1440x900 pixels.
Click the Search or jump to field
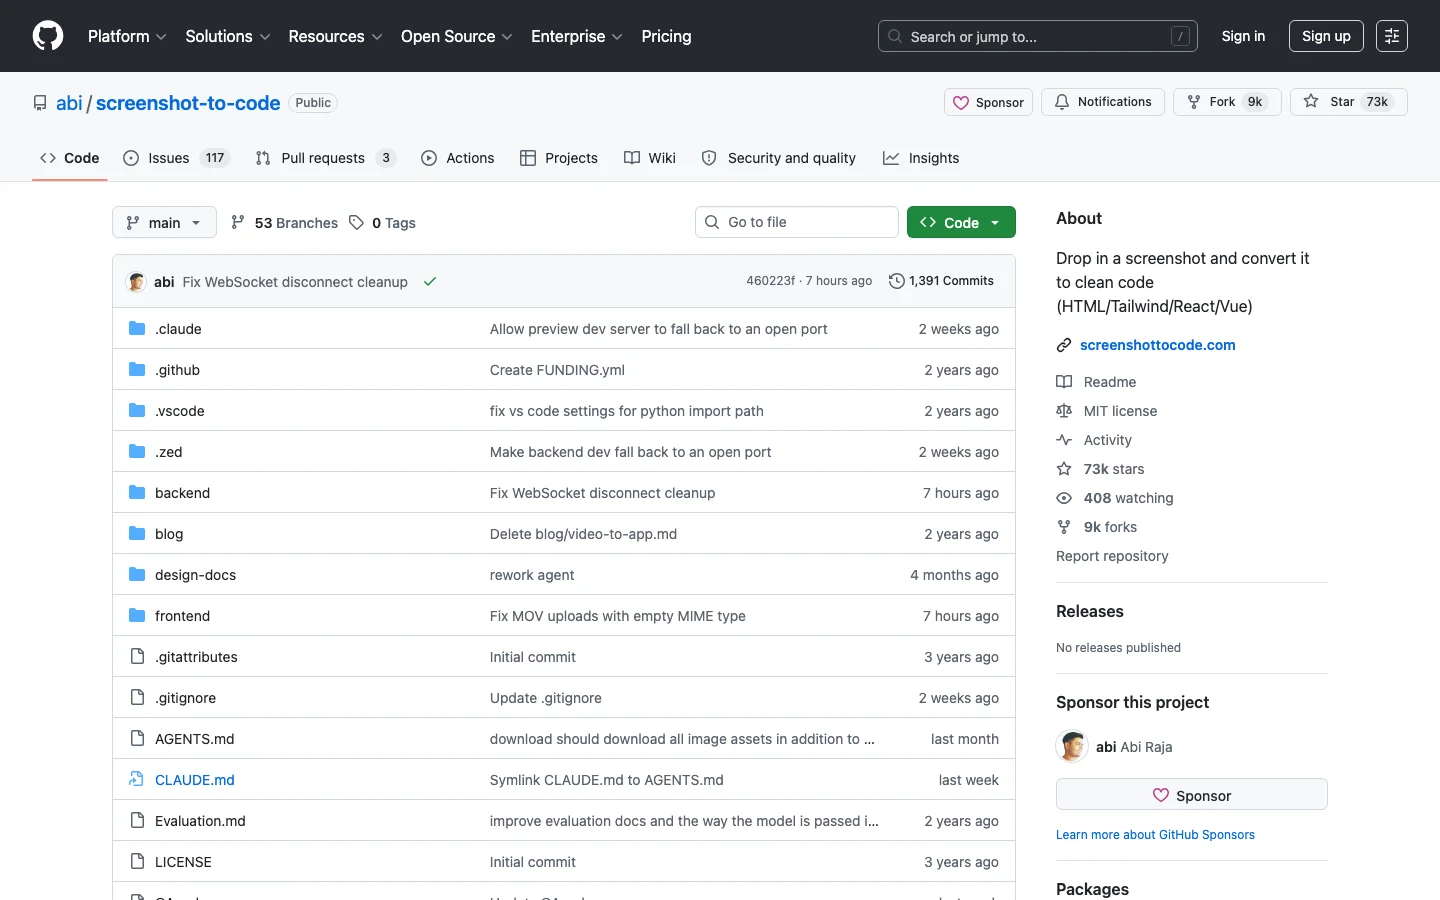(1038, 36)
